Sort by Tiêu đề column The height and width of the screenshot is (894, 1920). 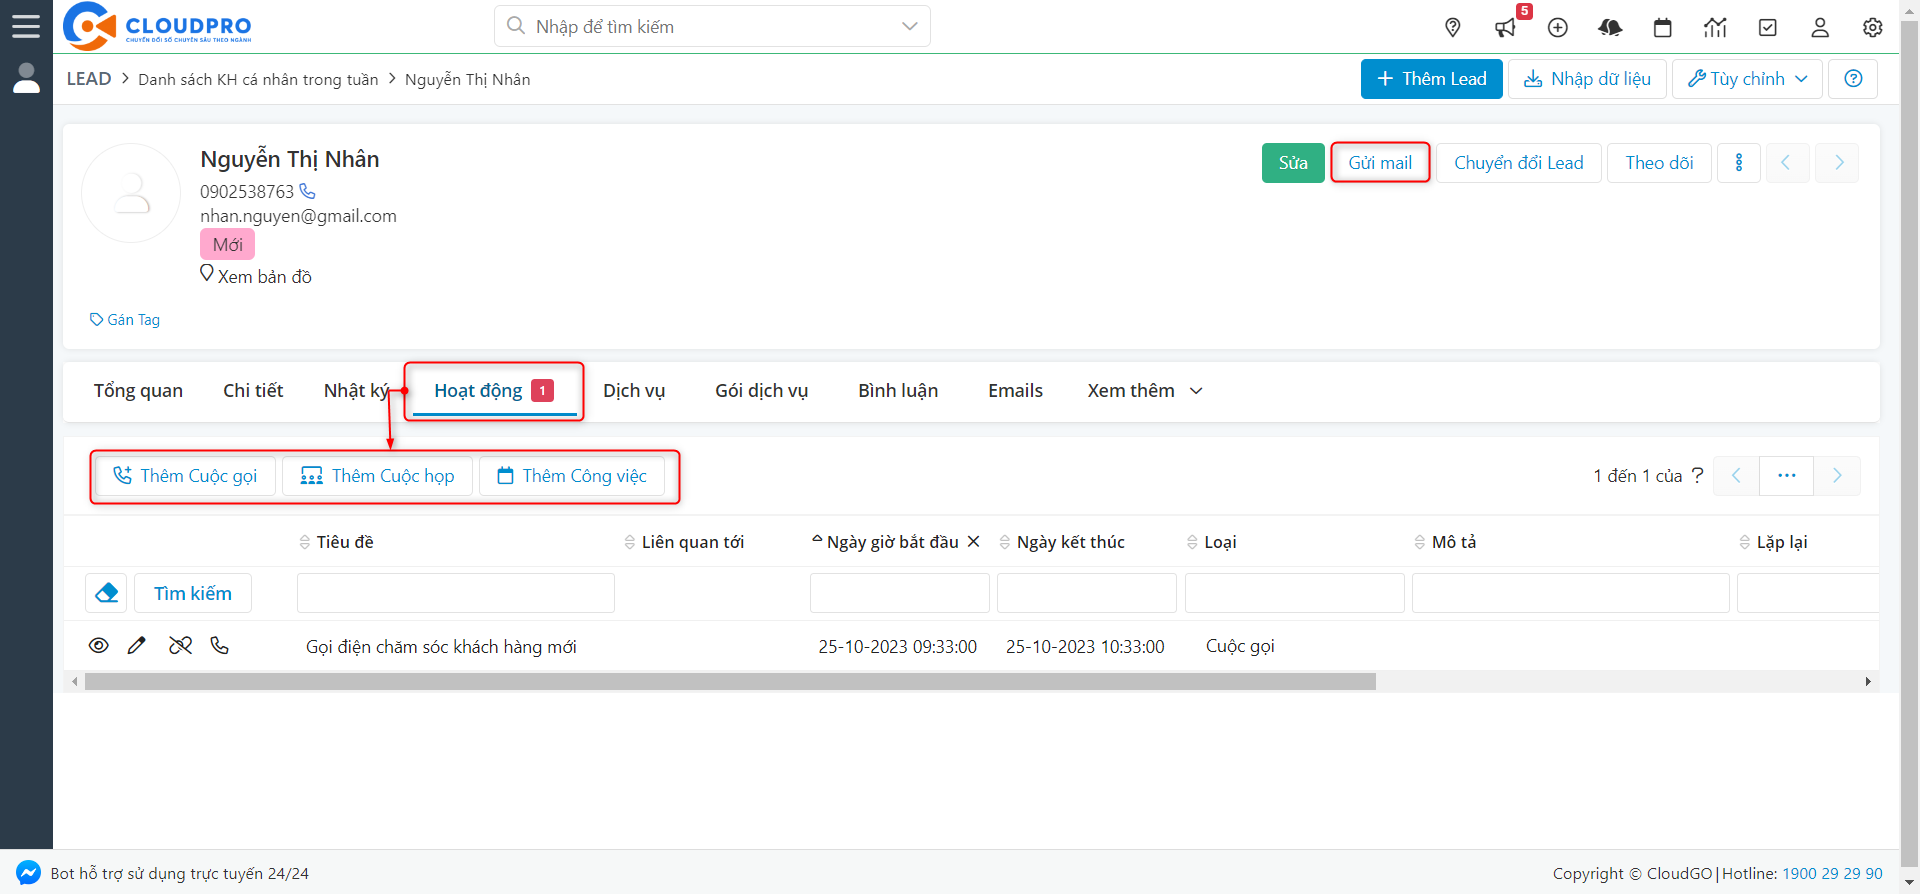pyautogui.click(x=336, y=542)
